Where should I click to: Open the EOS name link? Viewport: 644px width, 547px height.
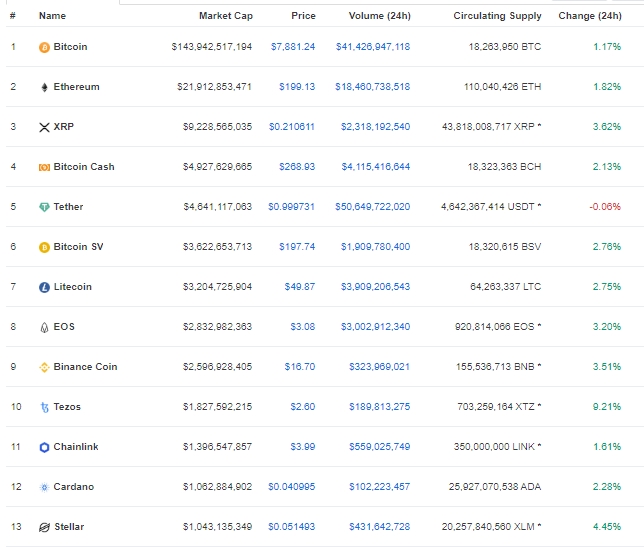tap(64, 327)
